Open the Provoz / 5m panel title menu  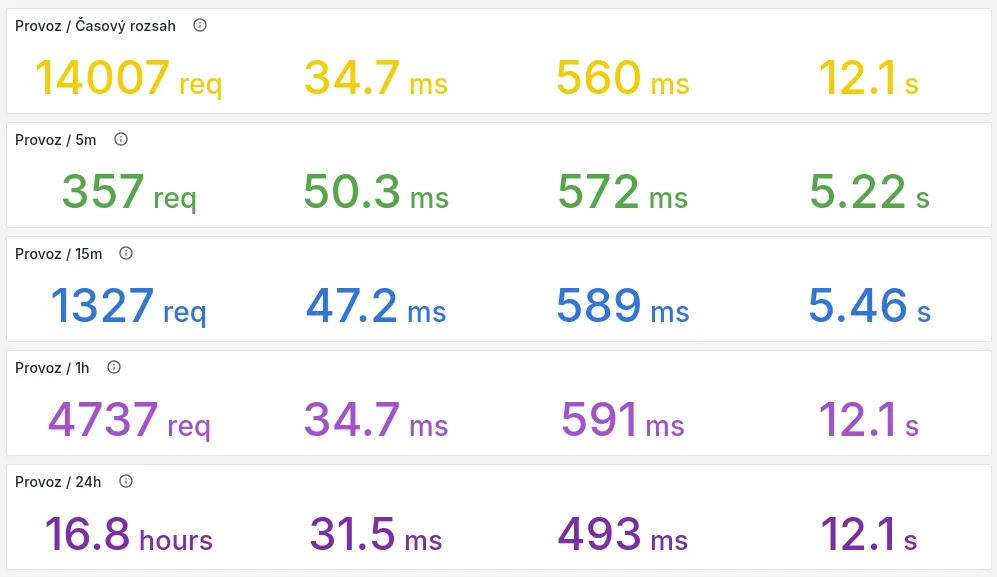click(56, 140)
